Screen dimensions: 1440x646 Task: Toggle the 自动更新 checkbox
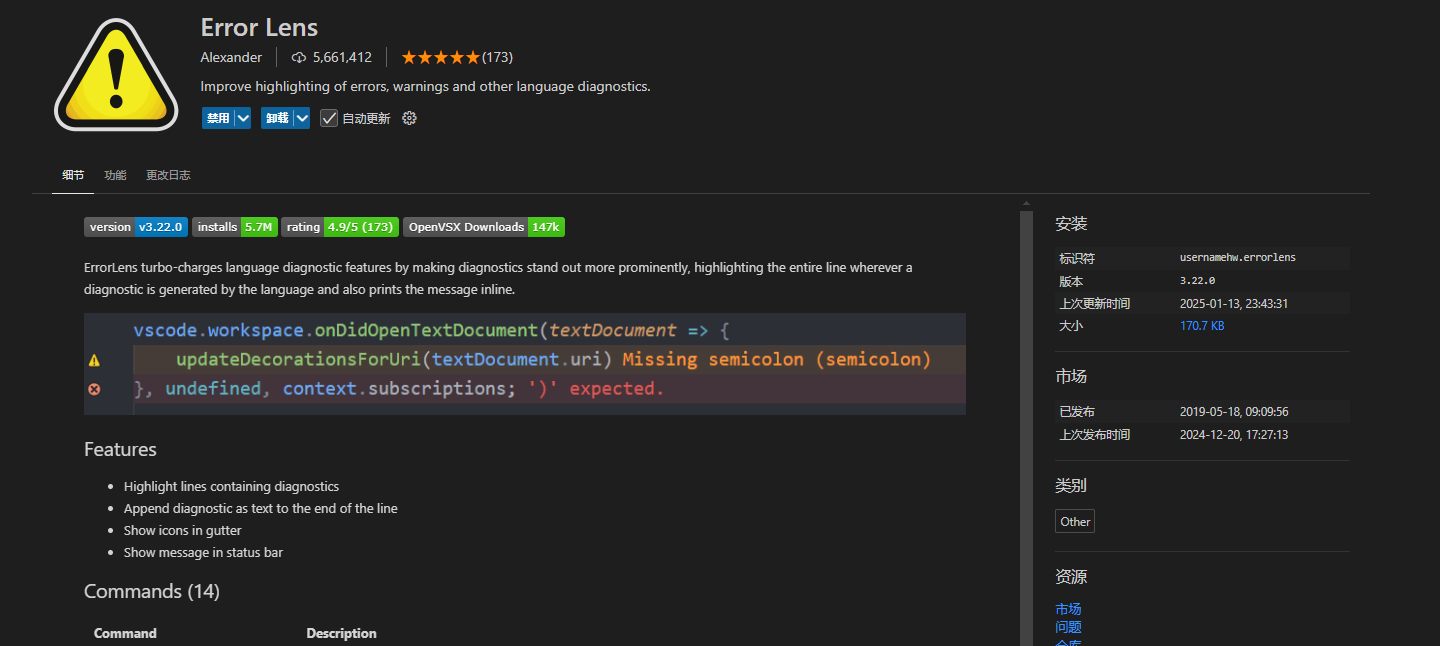(329, 118)
